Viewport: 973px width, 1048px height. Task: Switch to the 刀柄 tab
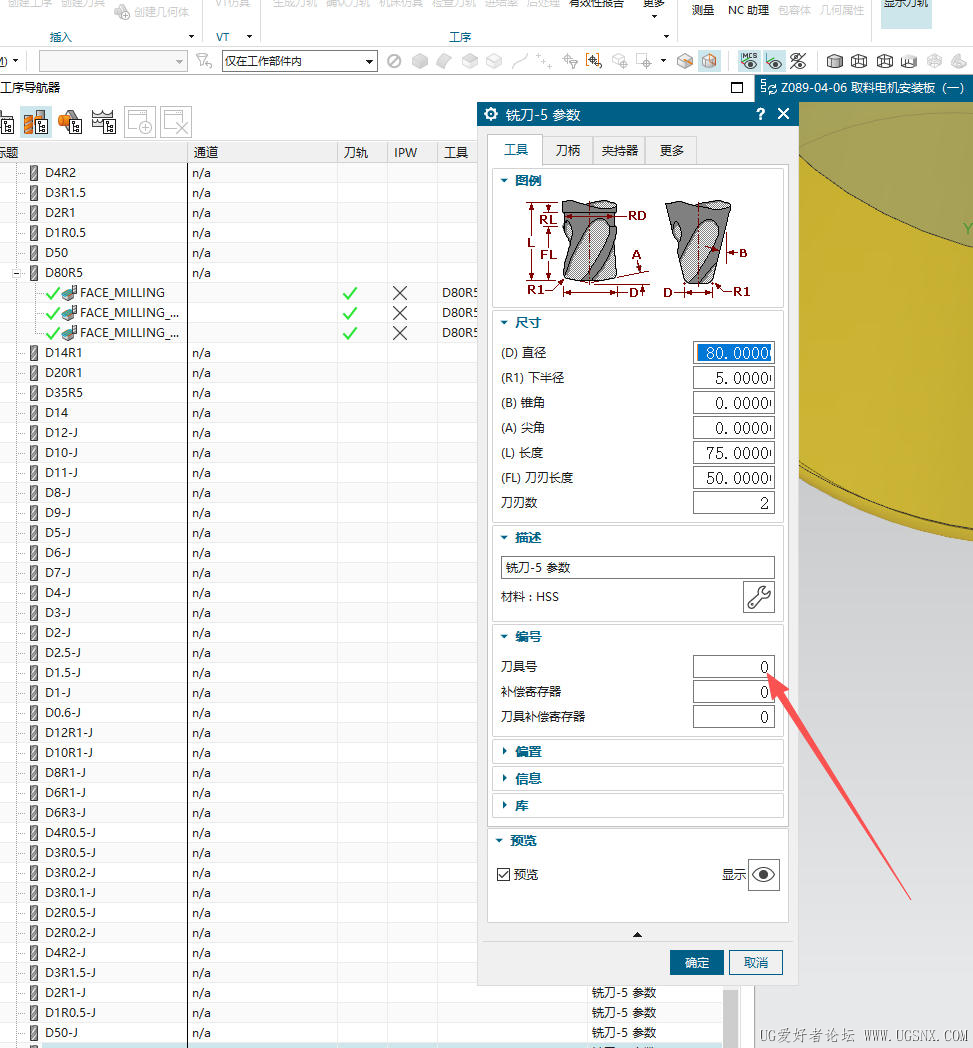pyautogui.click(x=567, y=151)
